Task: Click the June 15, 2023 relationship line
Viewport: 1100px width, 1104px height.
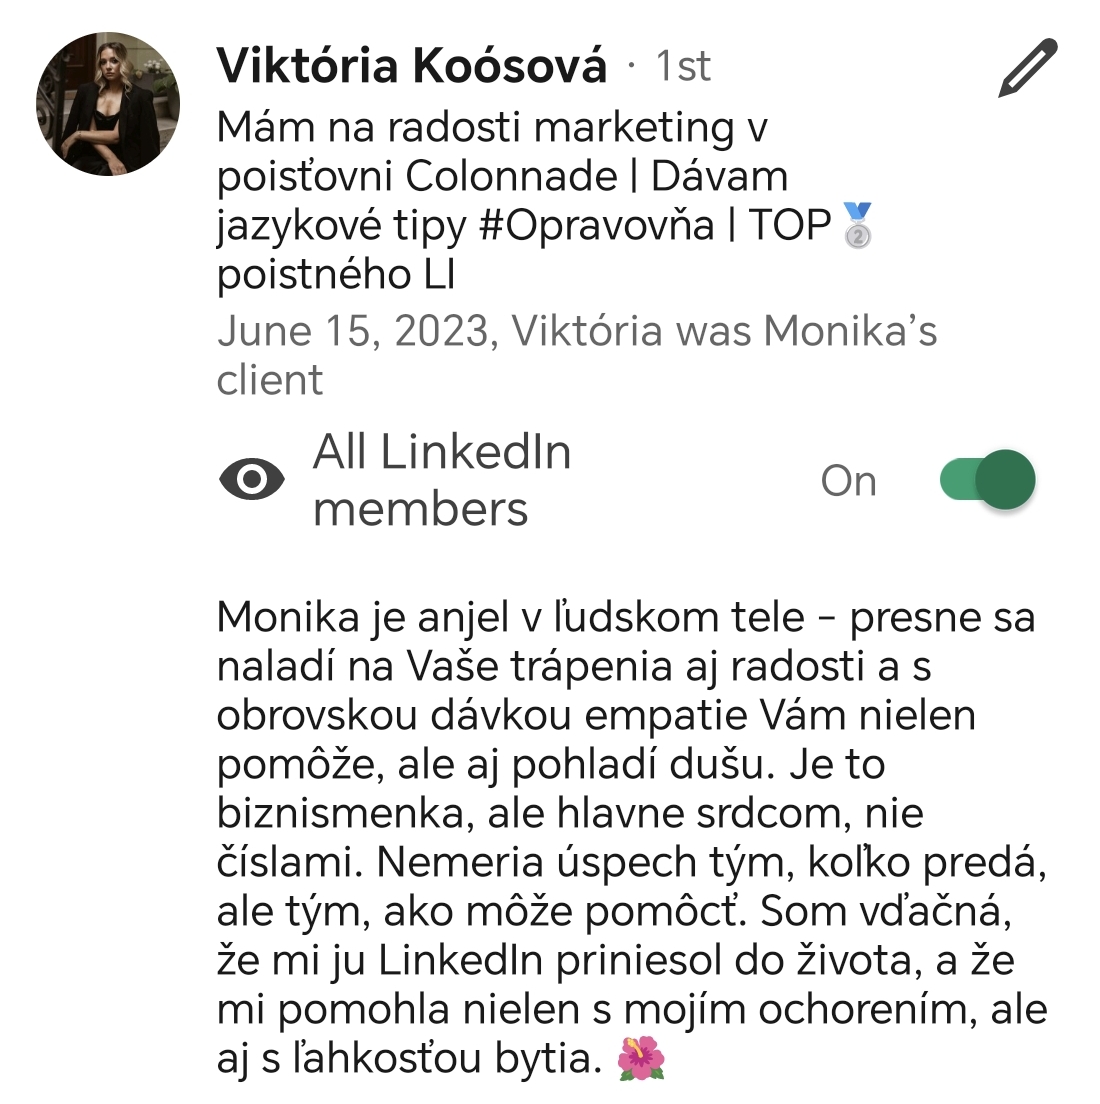Action: [577, 355]
